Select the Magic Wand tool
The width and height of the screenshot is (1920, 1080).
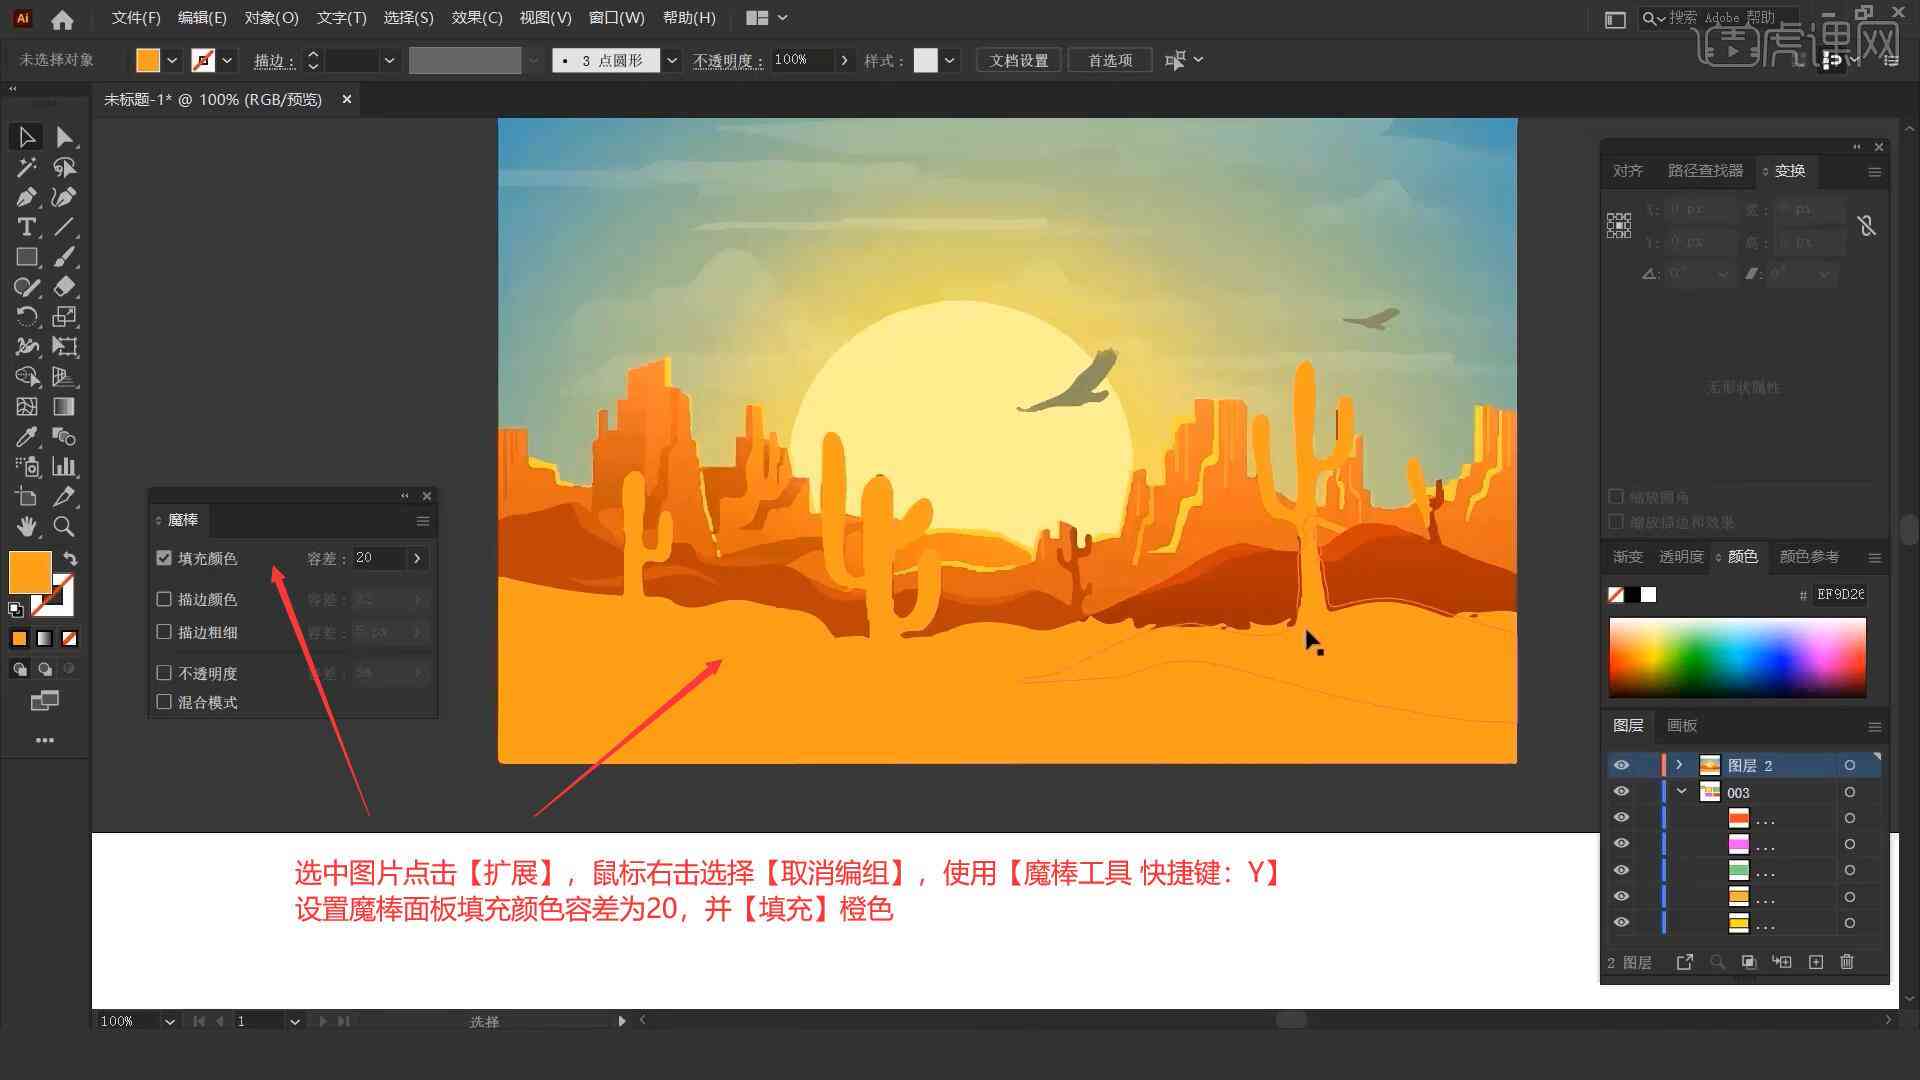coord(25,166)
